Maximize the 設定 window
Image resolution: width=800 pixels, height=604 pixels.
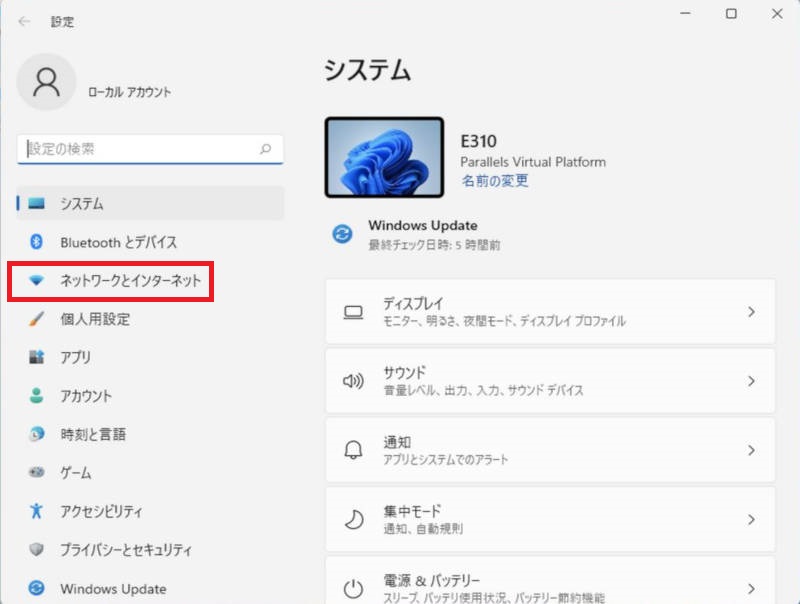(731, 14)
